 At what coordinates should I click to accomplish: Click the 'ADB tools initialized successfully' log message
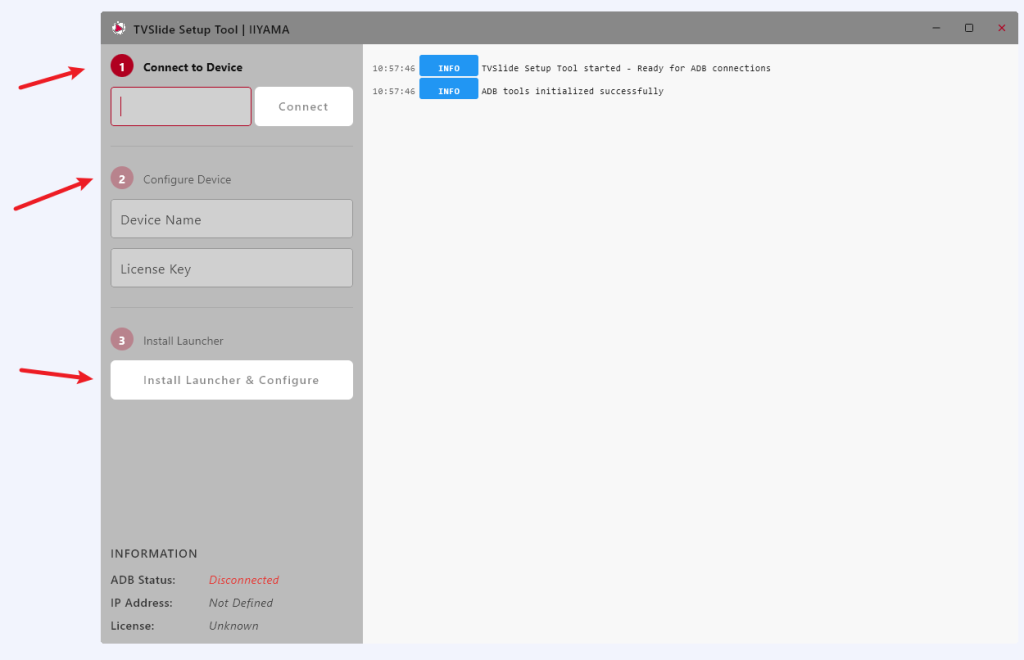572,91
